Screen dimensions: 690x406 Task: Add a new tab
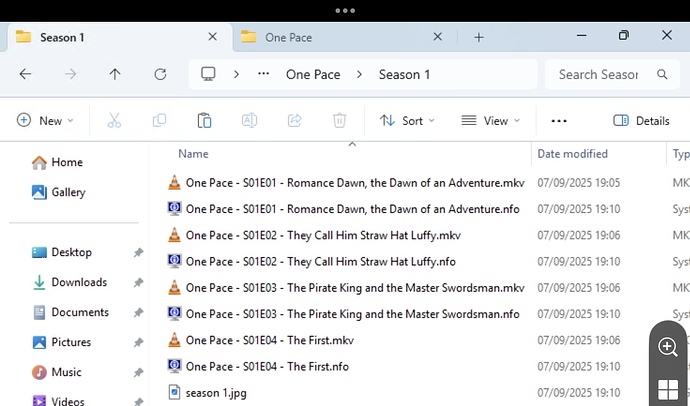pyautogui.click(x=479, y=37)
